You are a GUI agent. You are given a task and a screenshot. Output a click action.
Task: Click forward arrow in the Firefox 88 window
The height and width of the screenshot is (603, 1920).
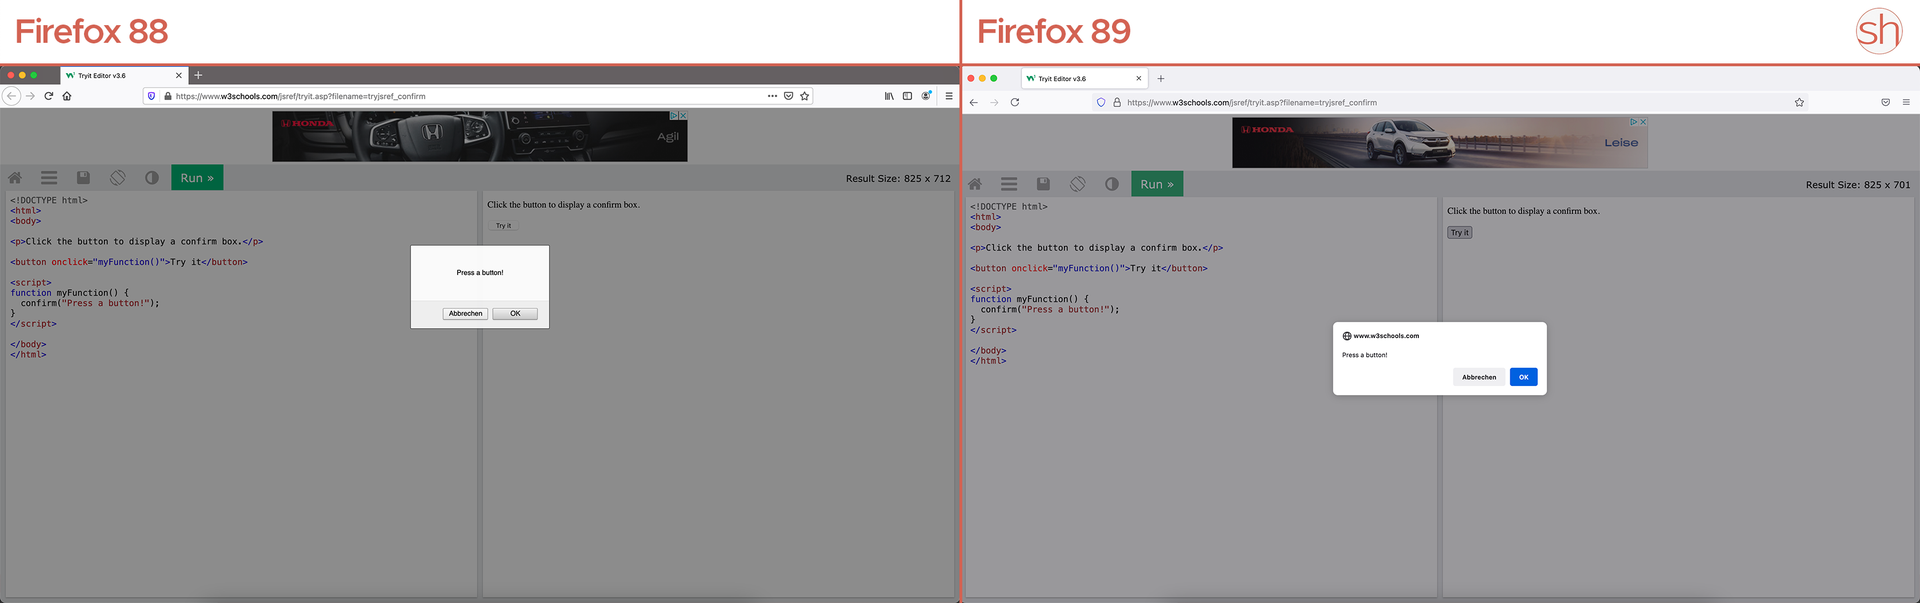(30, 96)
